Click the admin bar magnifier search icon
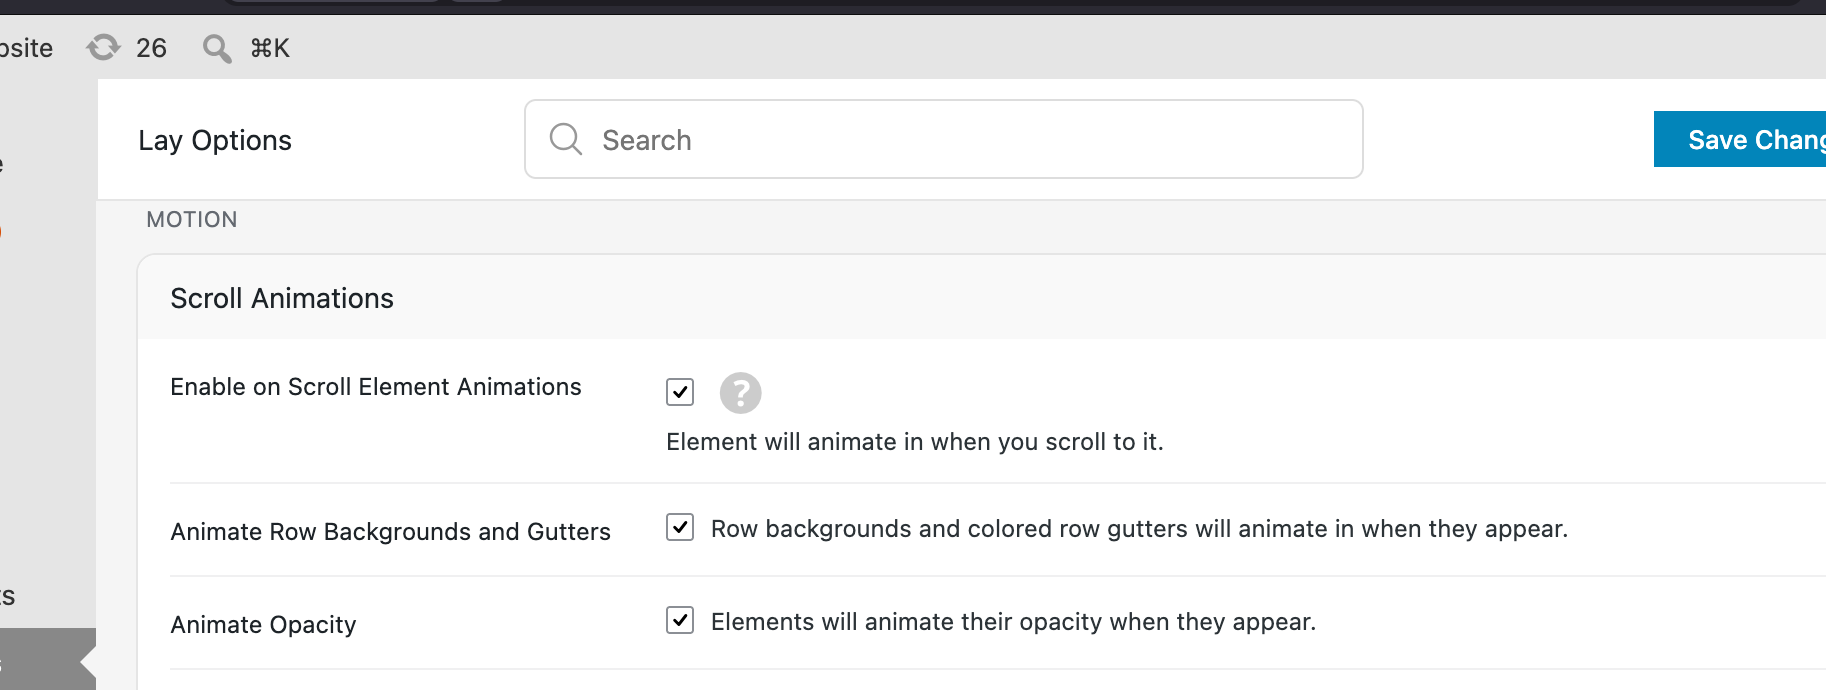1826x690 pixels. 217,48
